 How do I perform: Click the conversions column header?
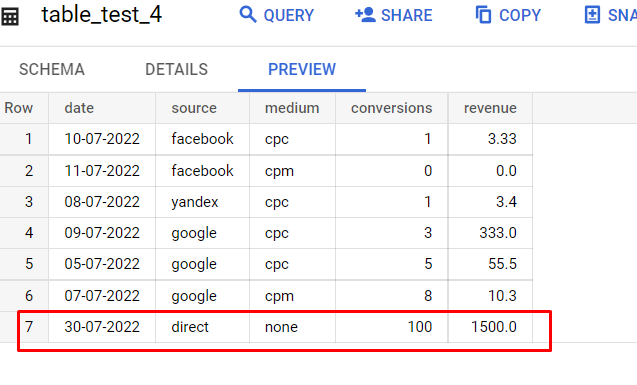(392, 108)
